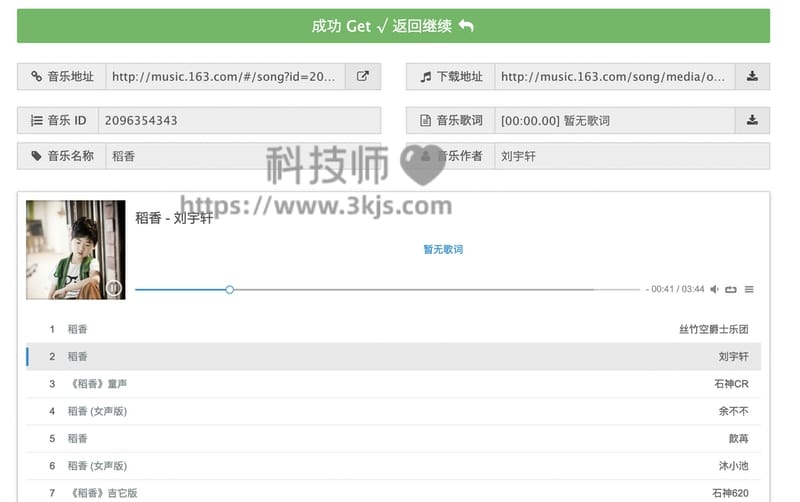Click the 暂无歌词 lyric text
800x502 pixels.
click(x=443, y=249)
